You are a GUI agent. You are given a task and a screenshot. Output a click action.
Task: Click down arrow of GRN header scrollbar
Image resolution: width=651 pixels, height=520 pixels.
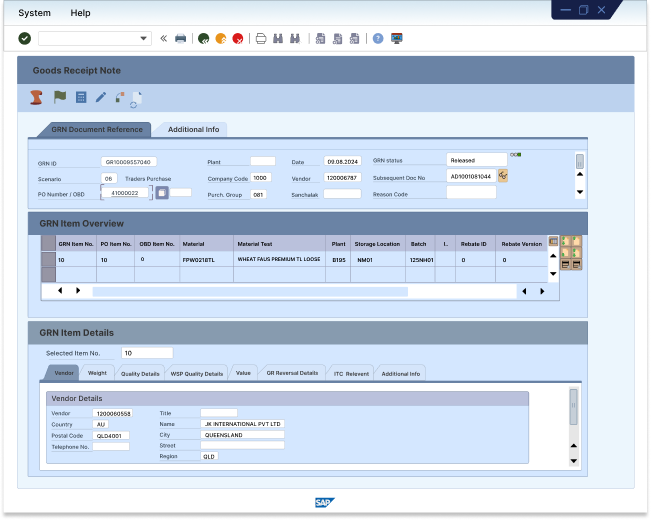tap(580, 192)
